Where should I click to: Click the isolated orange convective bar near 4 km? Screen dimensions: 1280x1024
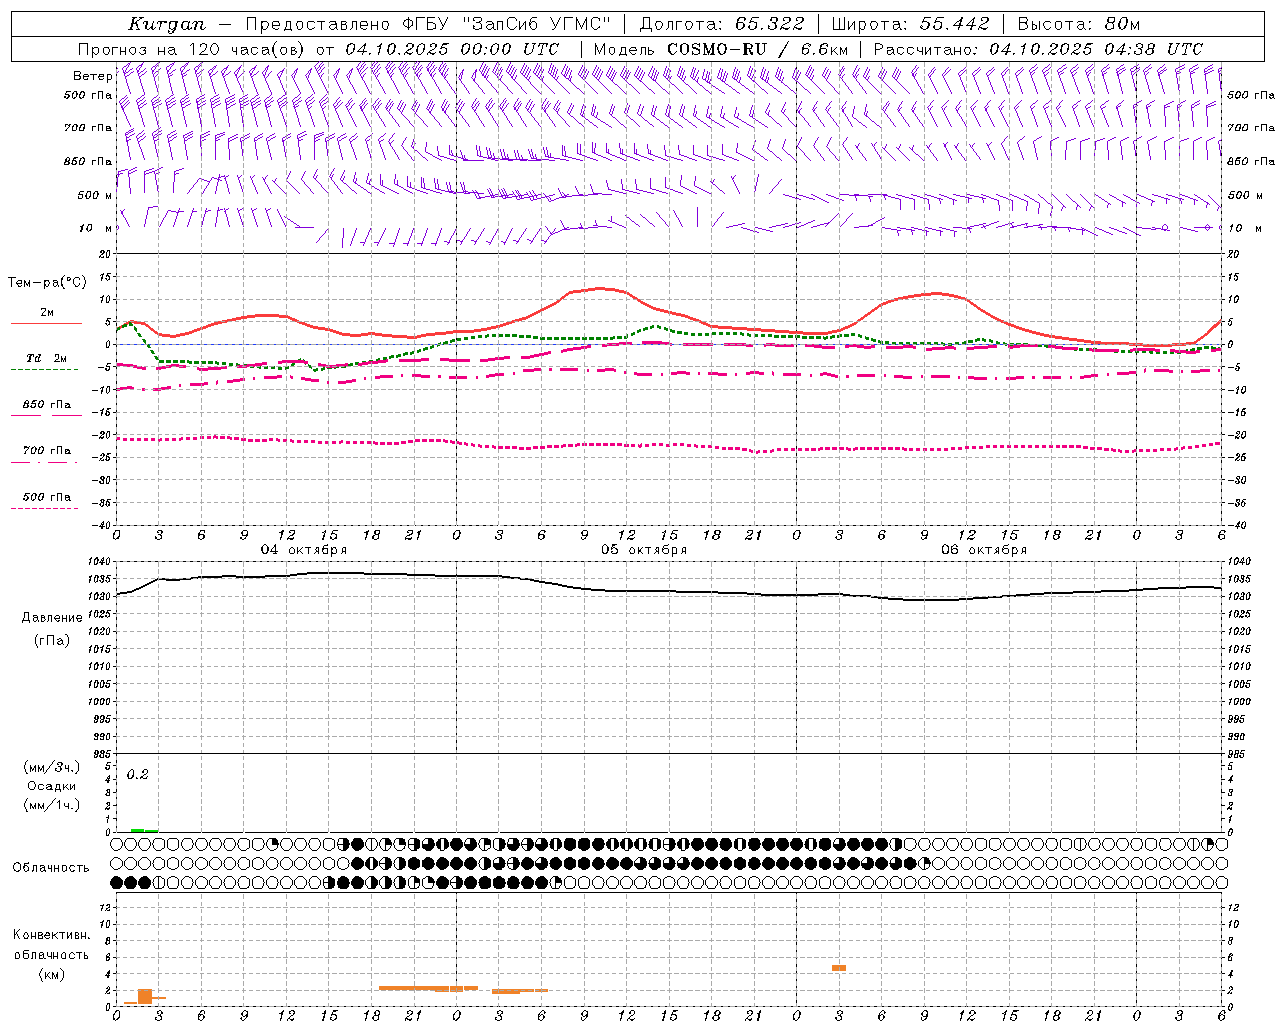coord(839,968)
